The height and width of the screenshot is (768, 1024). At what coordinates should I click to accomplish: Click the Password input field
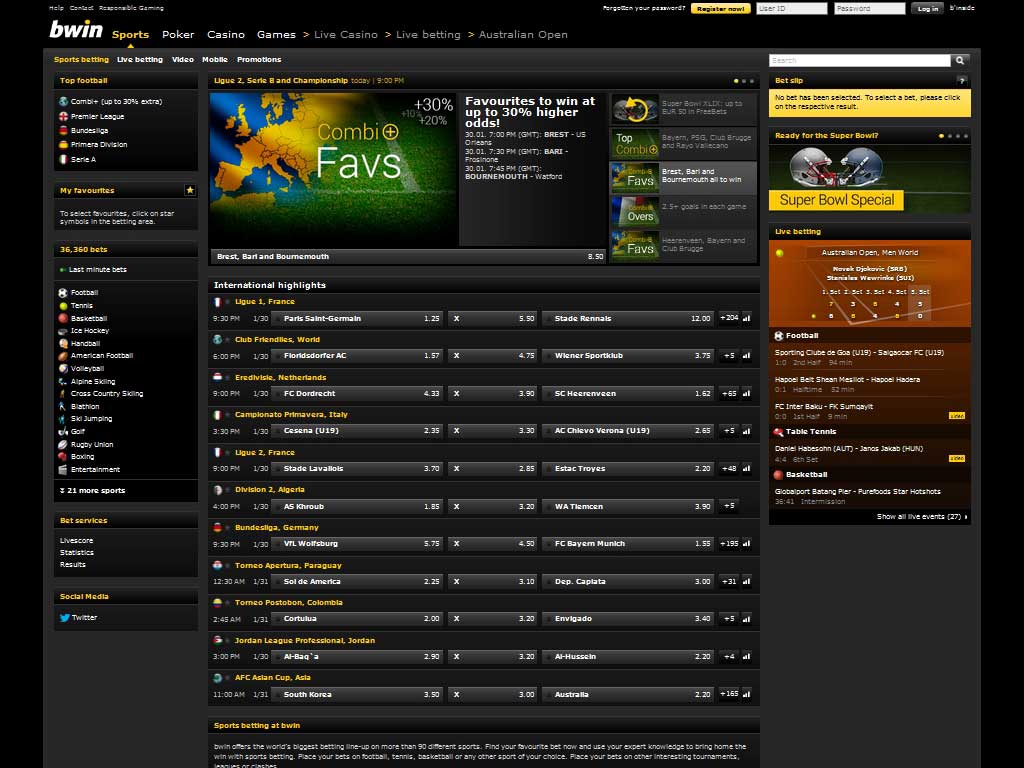[870, 8]
